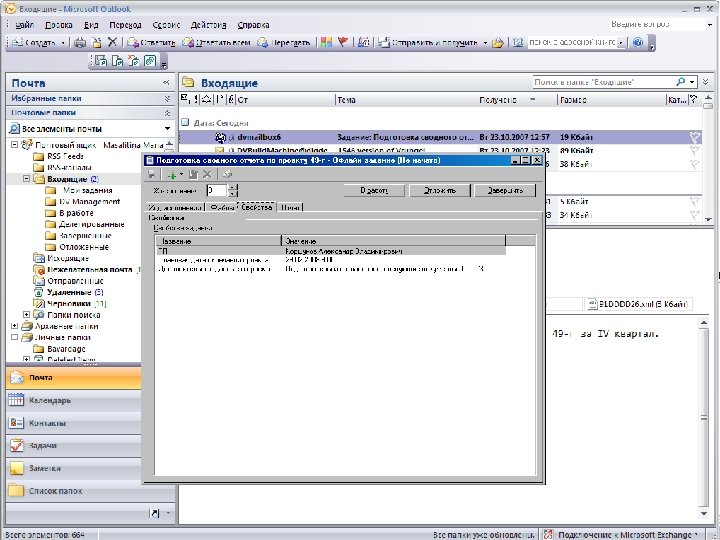720x540 pixels.
Task: Click the Отложить button in task dialog
Action: [439, 190]
